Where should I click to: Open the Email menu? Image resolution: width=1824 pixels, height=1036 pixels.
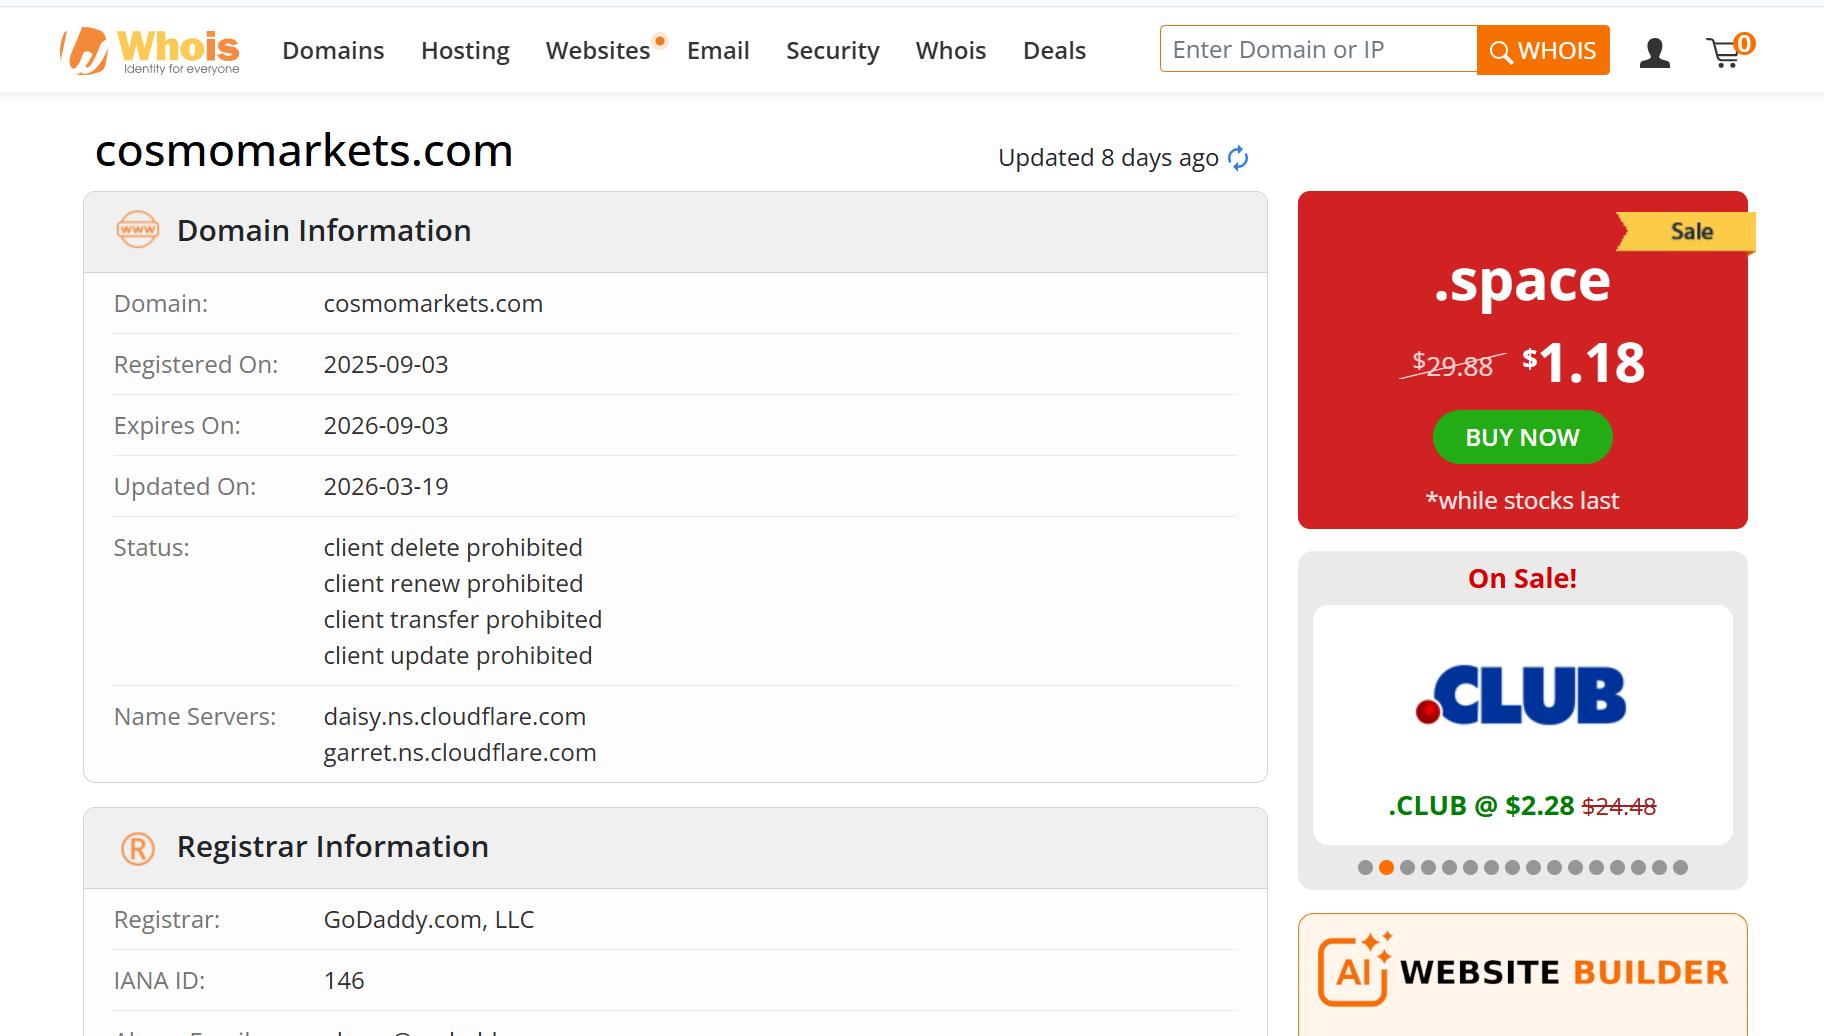pos(718,50)
